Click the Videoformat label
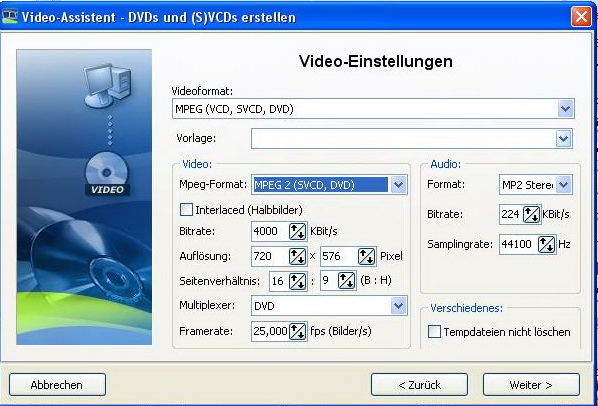The width and height of the screenshot is (598, 406). (202, 91)
